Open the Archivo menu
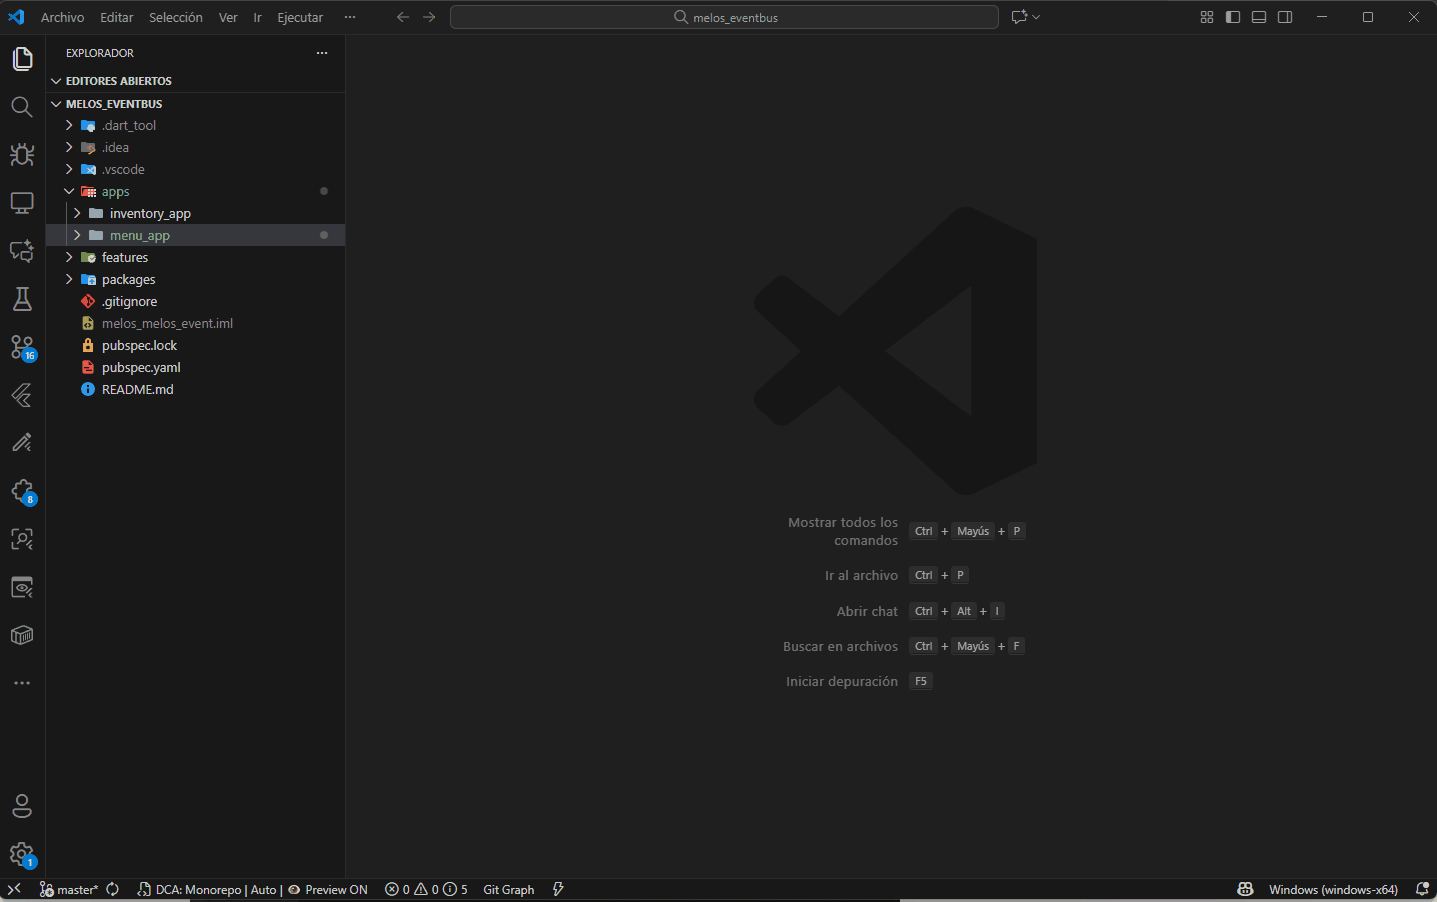1437x902 pixels. coord(62,17)
